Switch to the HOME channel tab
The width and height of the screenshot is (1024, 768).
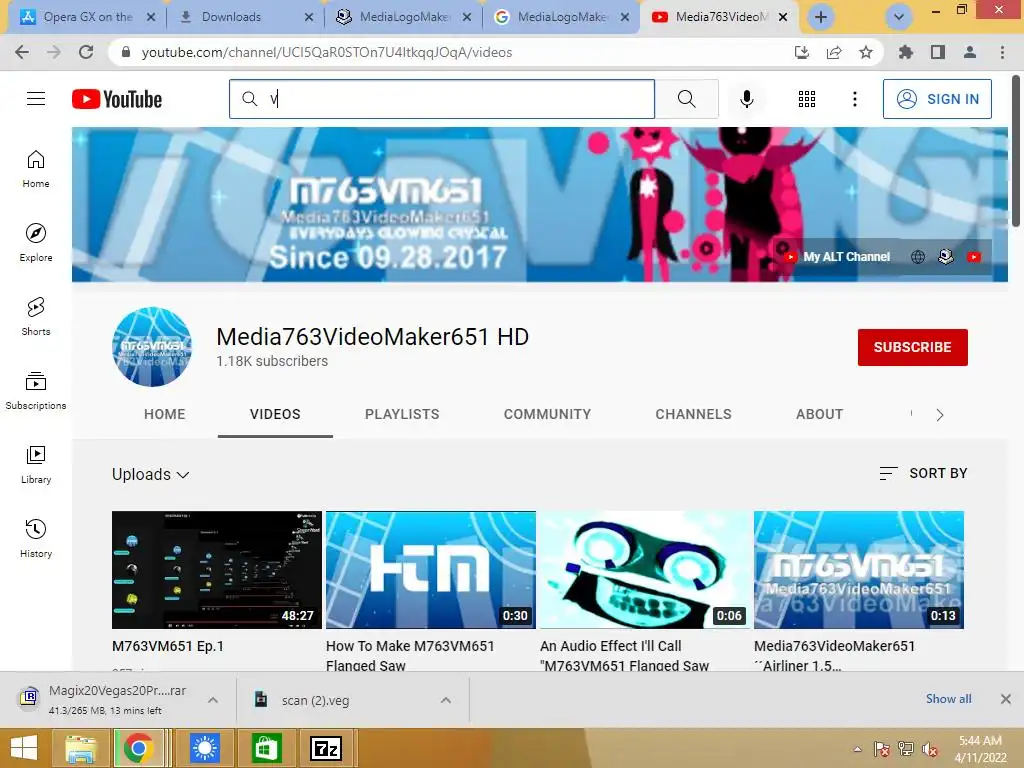click(x=165, y=414)
